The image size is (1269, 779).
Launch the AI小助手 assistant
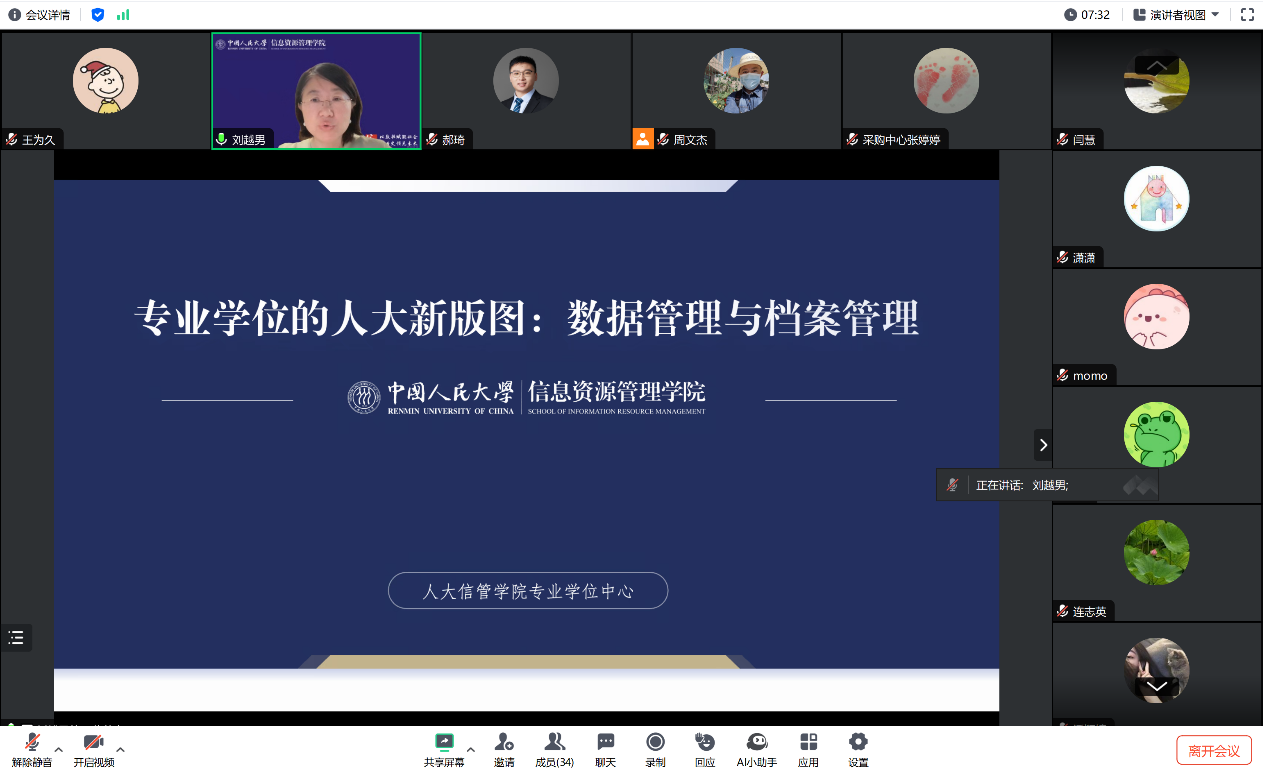757,742
